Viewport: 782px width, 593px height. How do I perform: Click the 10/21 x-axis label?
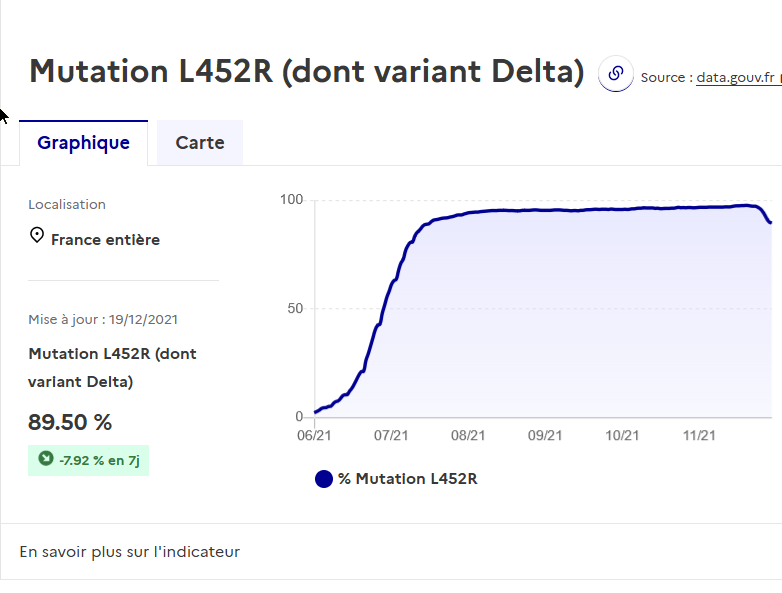pos(622,436)
